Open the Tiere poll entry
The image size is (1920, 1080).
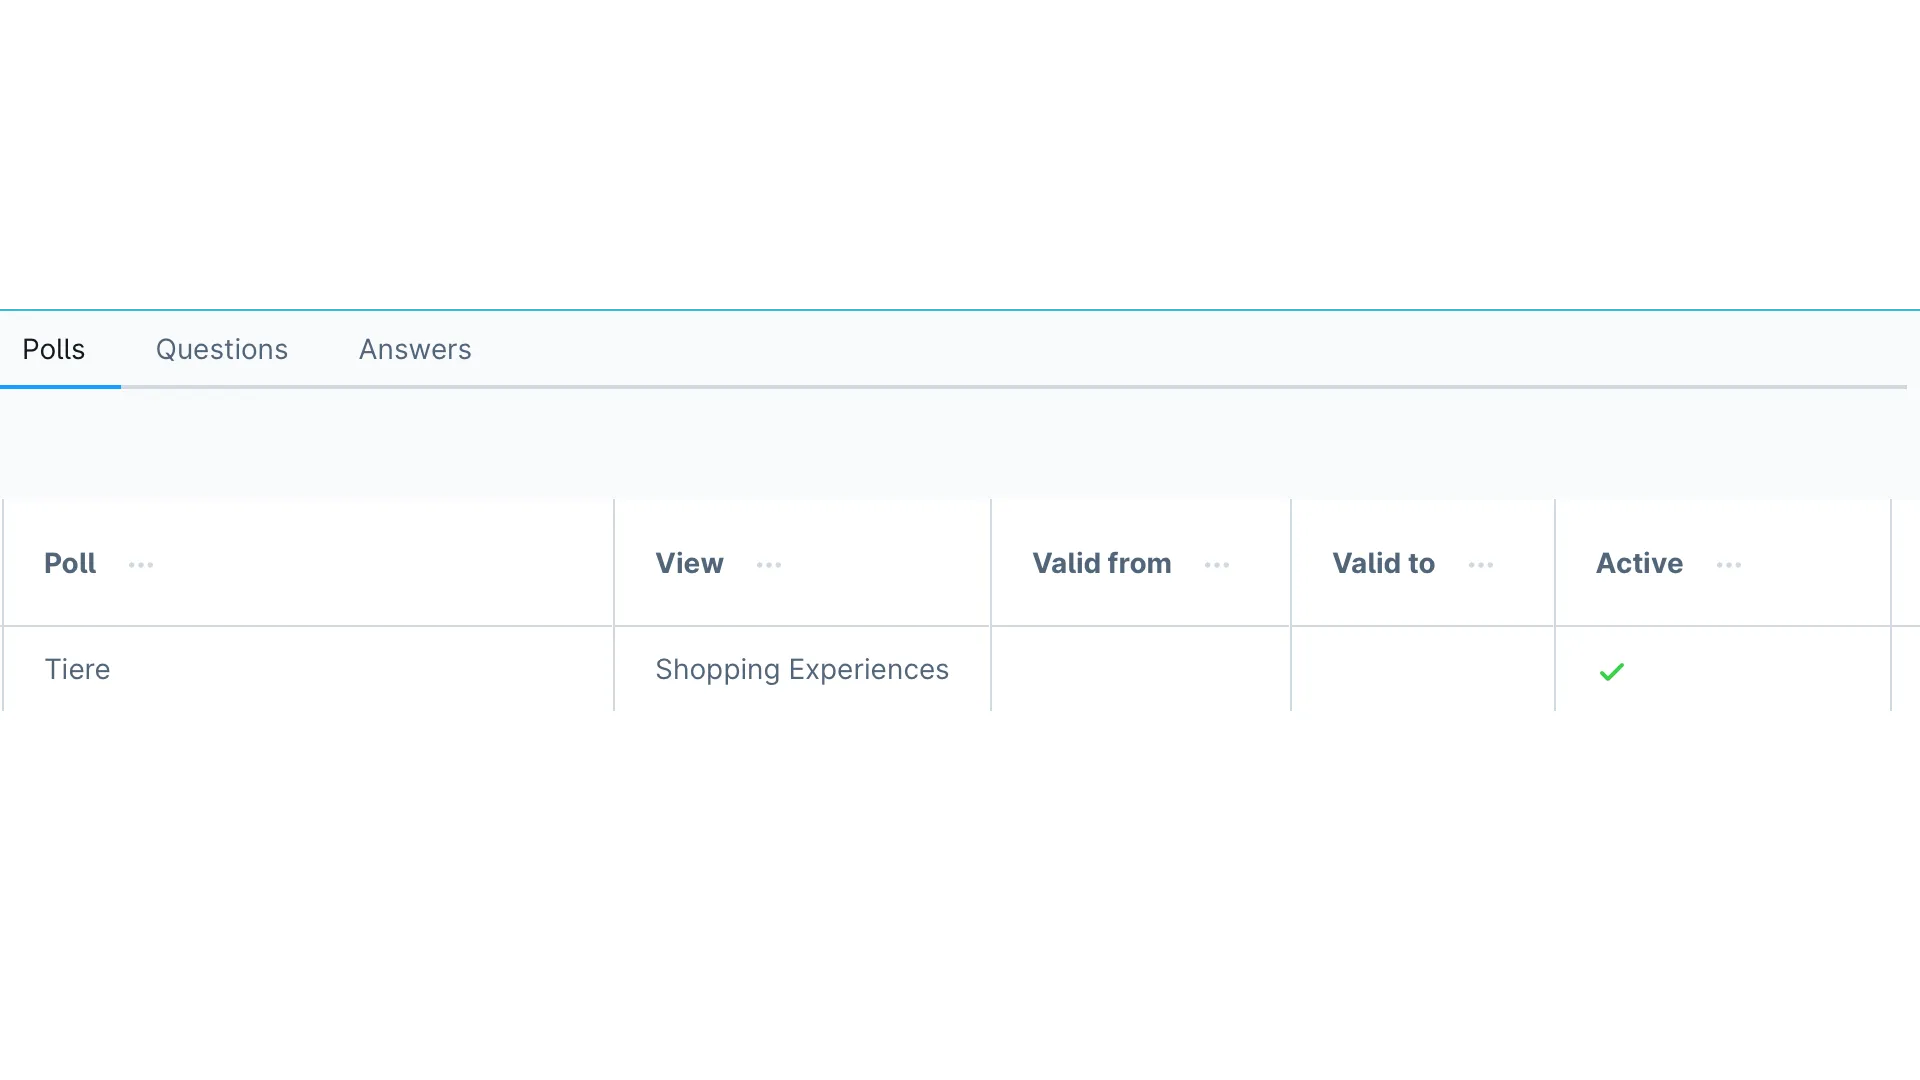[x=78, y=669]
